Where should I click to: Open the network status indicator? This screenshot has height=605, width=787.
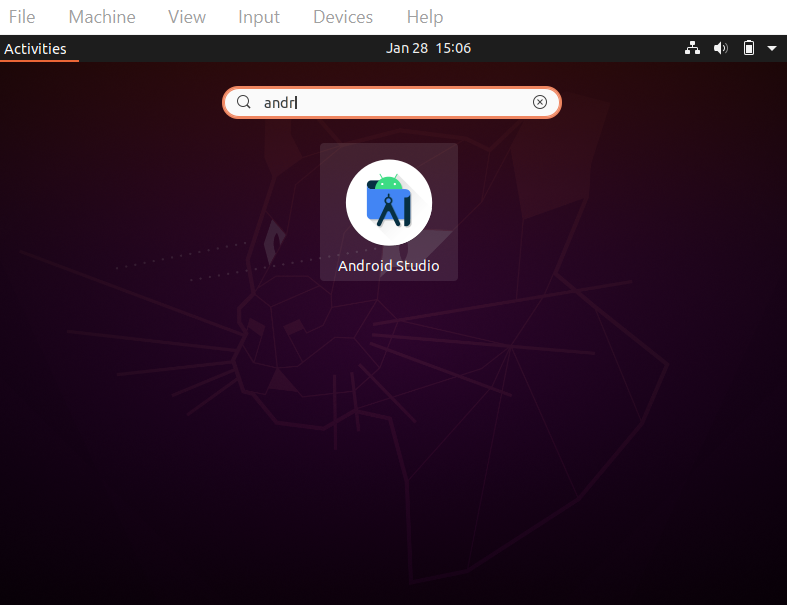(x=692, y=48)
